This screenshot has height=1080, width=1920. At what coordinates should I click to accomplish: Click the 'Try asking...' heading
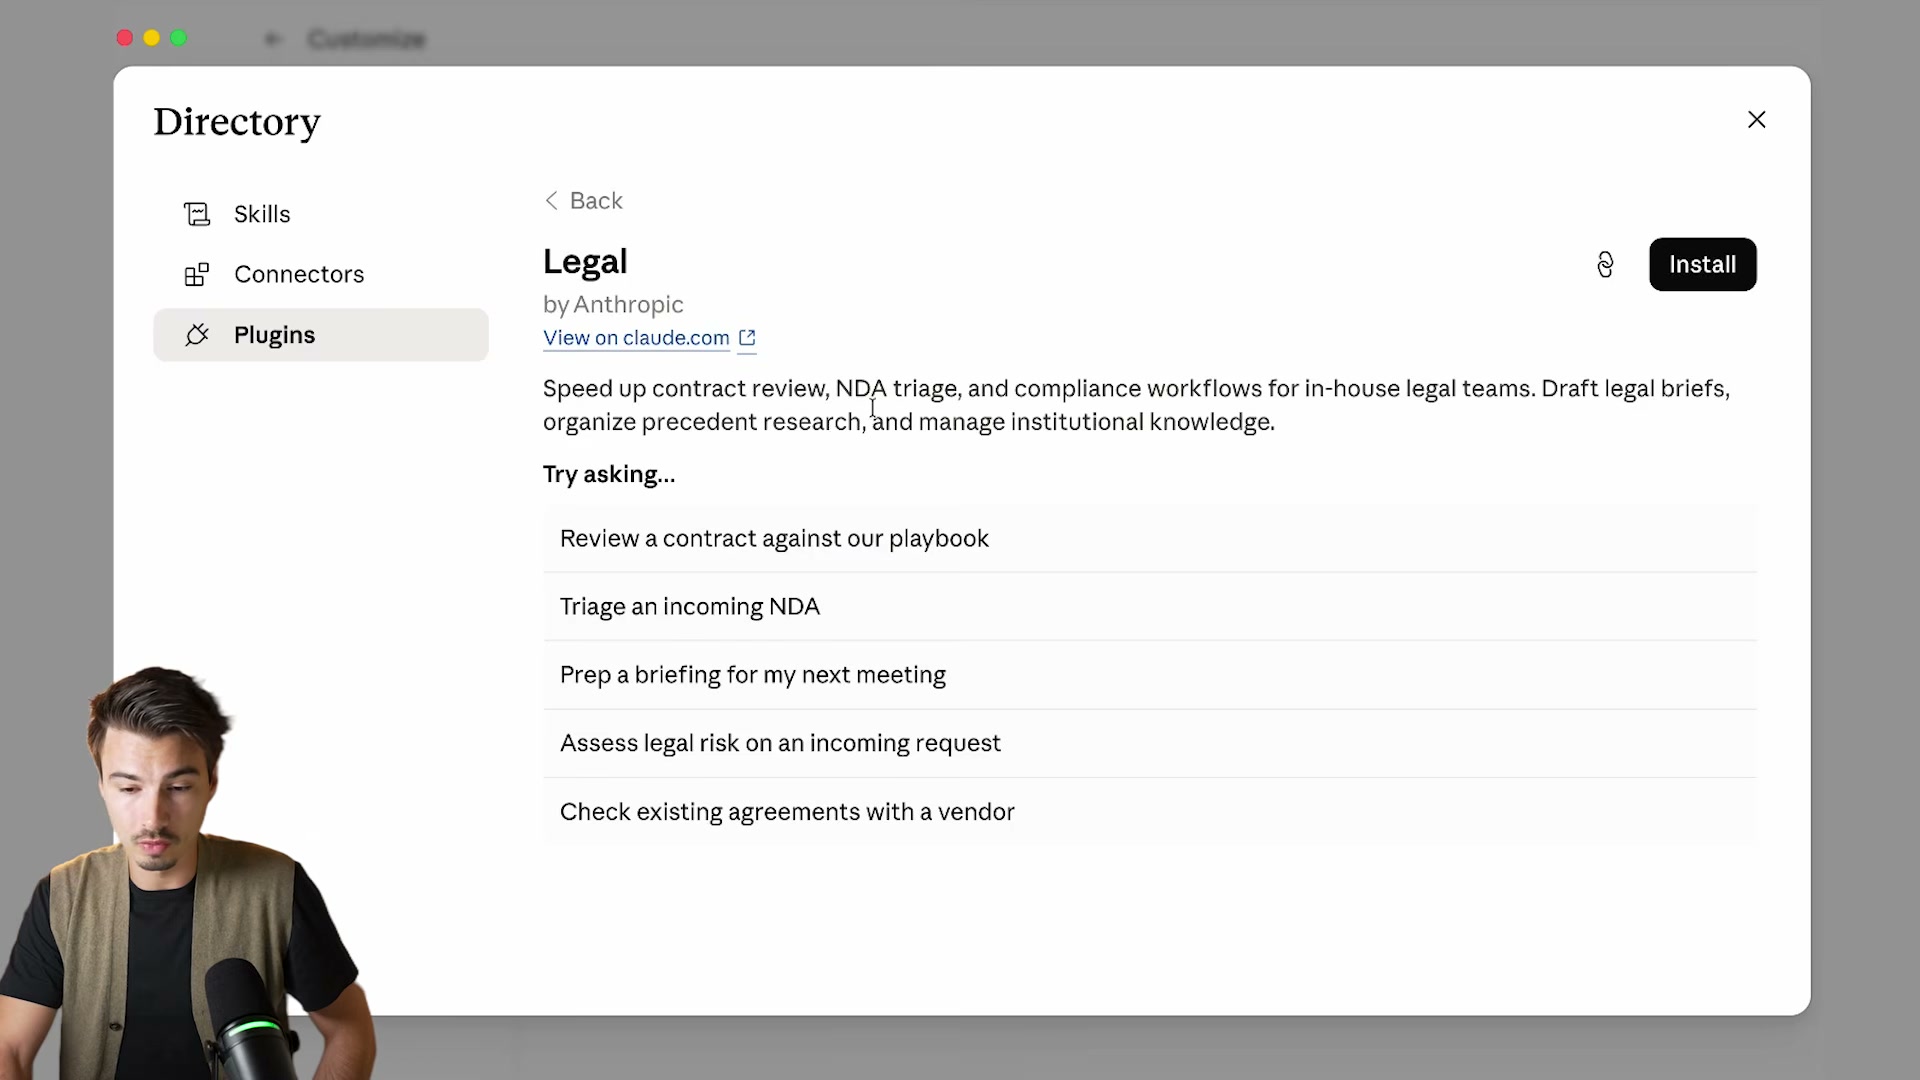pos(609,475)
